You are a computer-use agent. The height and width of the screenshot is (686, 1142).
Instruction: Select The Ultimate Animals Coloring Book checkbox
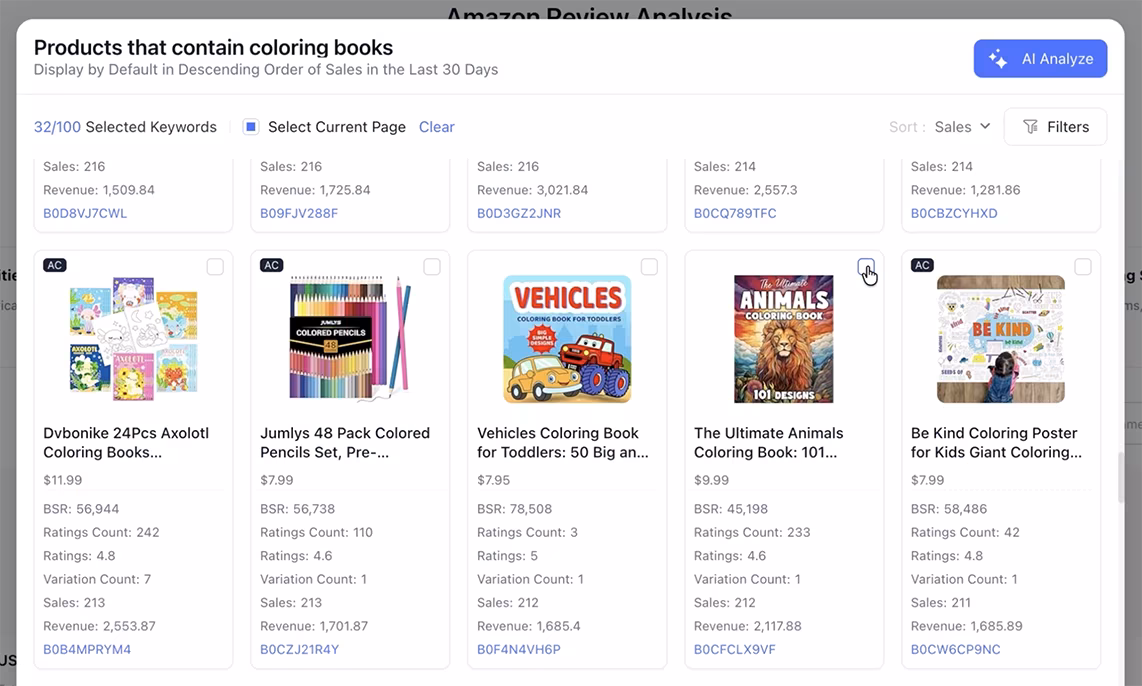[866, 267]
